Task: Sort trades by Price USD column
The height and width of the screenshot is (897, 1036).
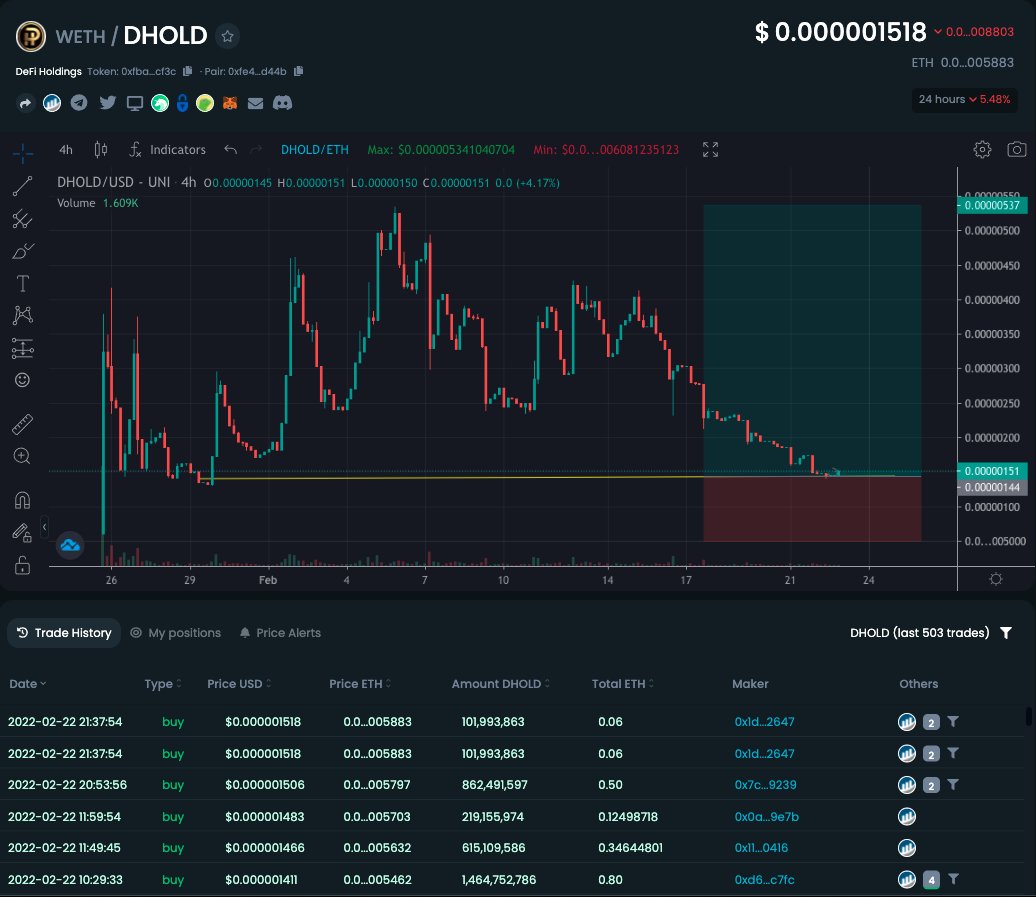Action: coord(239,684)
